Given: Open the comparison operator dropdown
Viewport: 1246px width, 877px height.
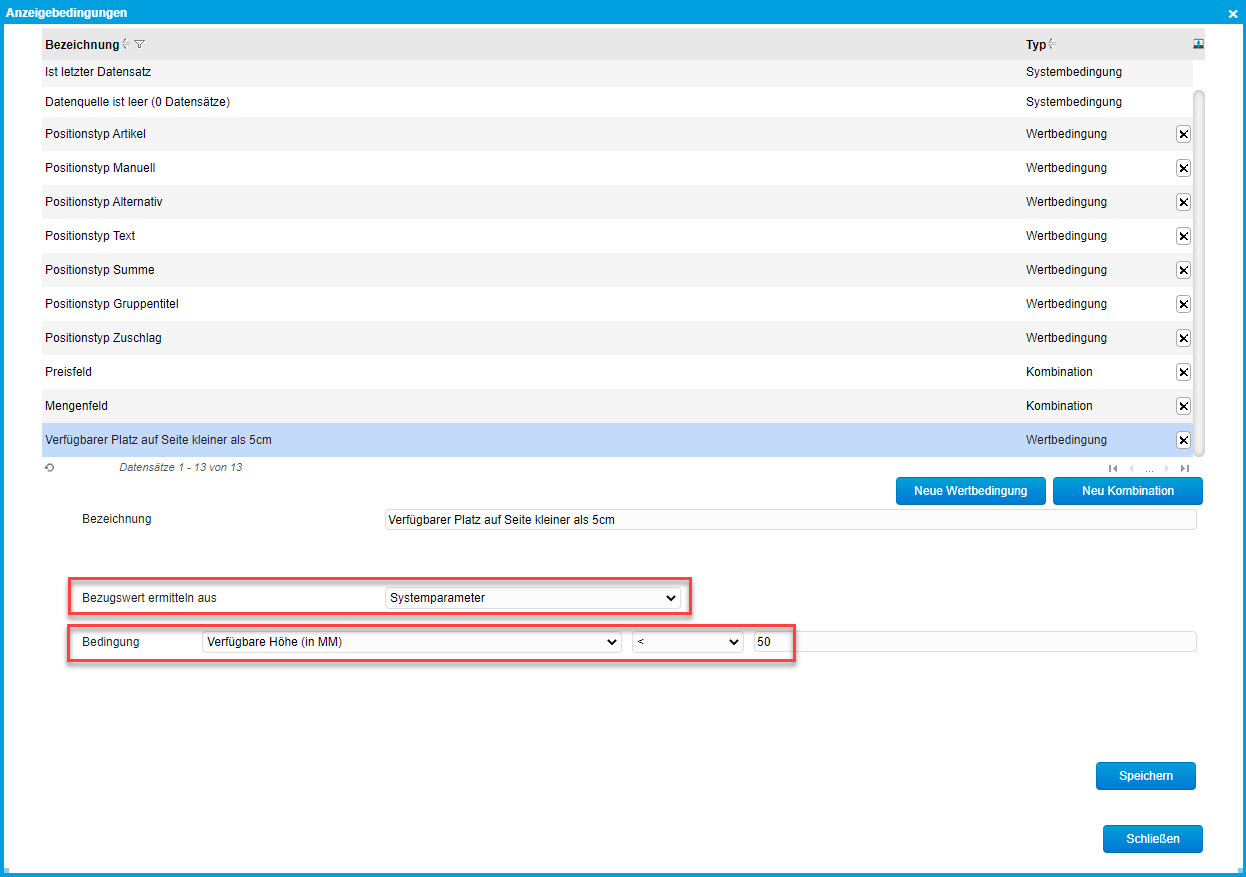Looking at the screenshot, I should click(x=688, y=642).
